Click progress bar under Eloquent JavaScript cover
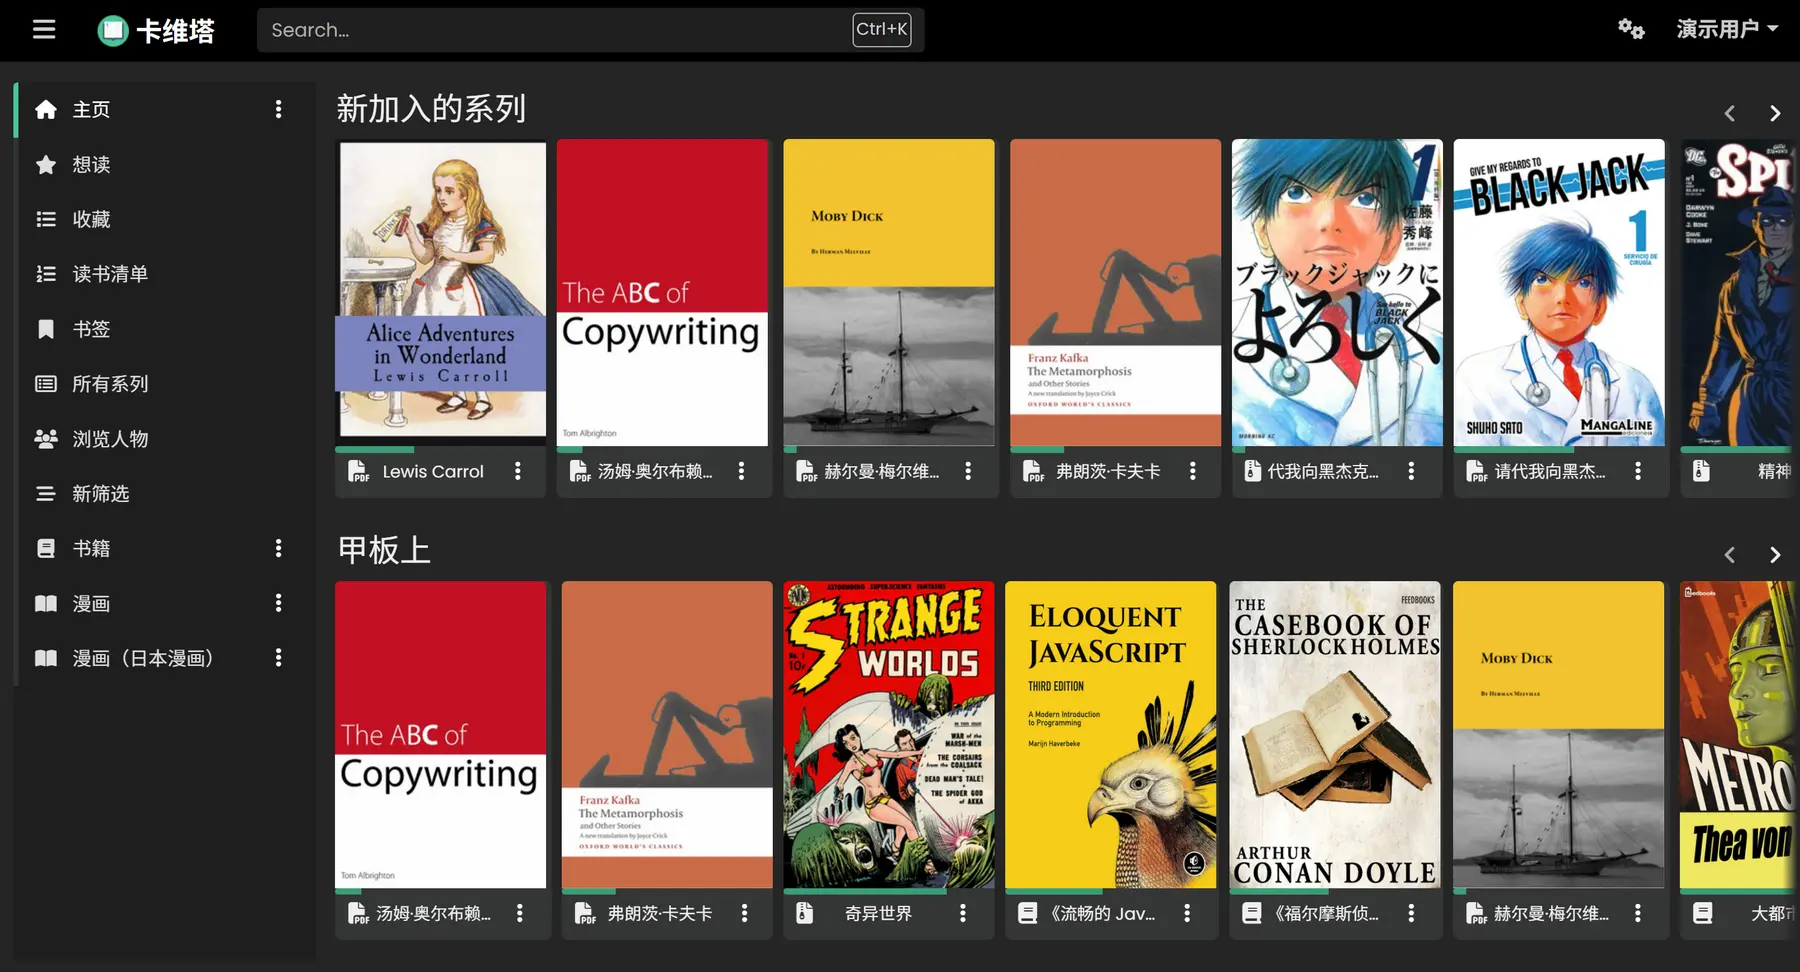 tap(1111, 890)
